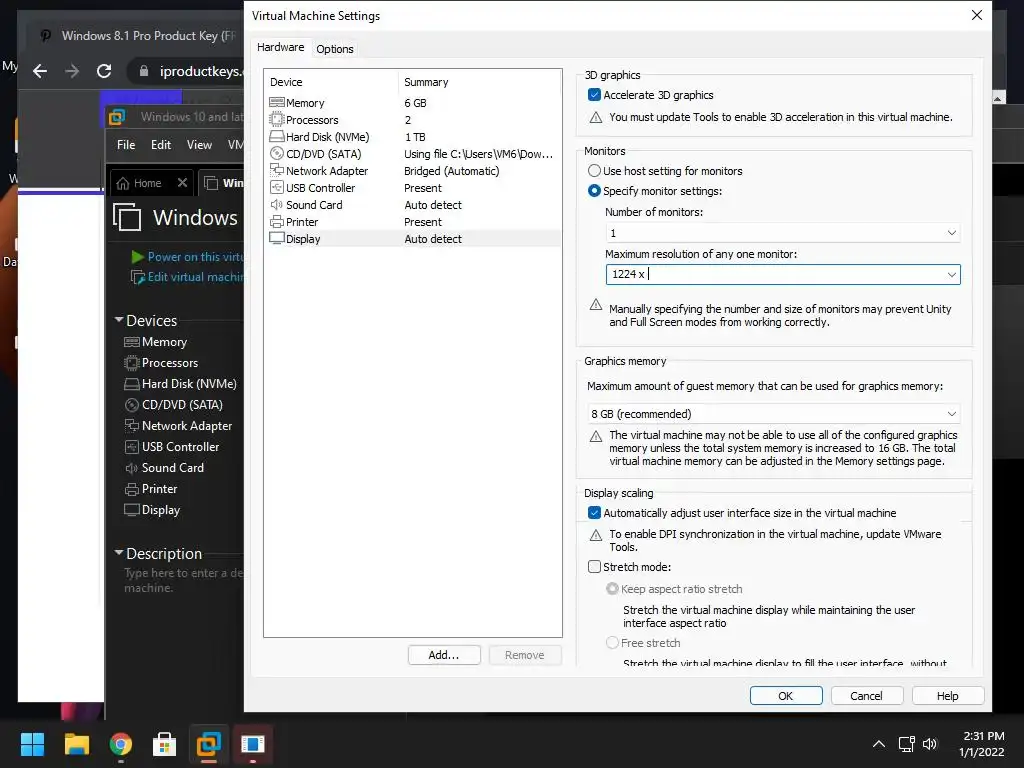Open View menu in VMware

199,145
